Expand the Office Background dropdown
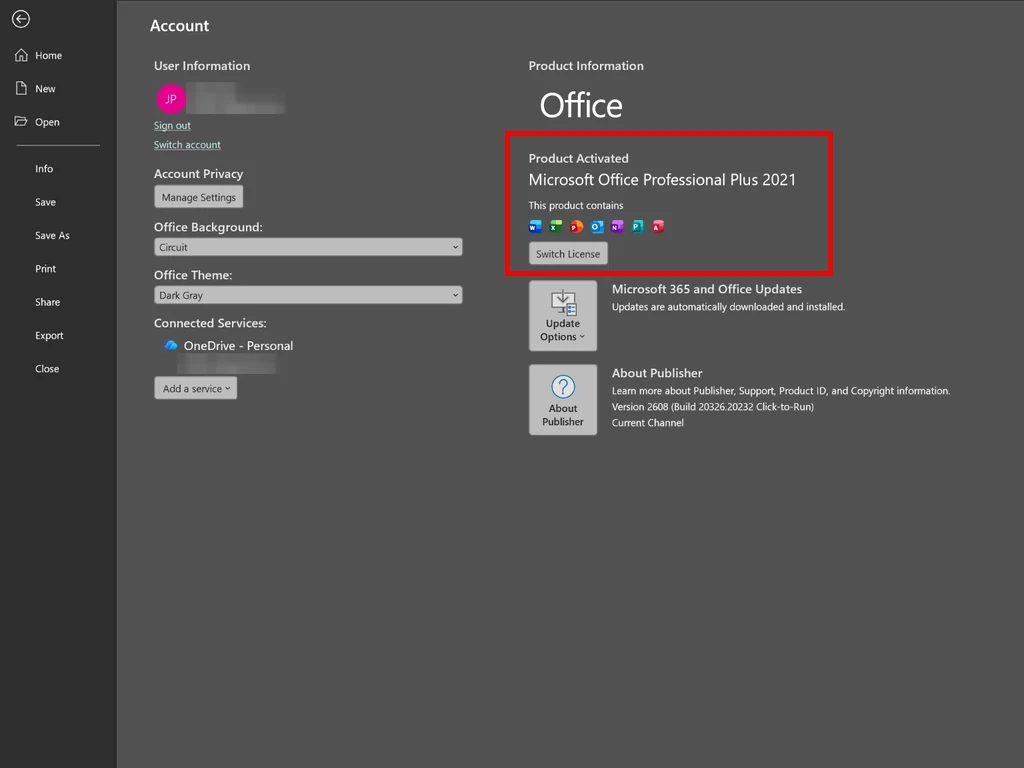 click(308, 247)
